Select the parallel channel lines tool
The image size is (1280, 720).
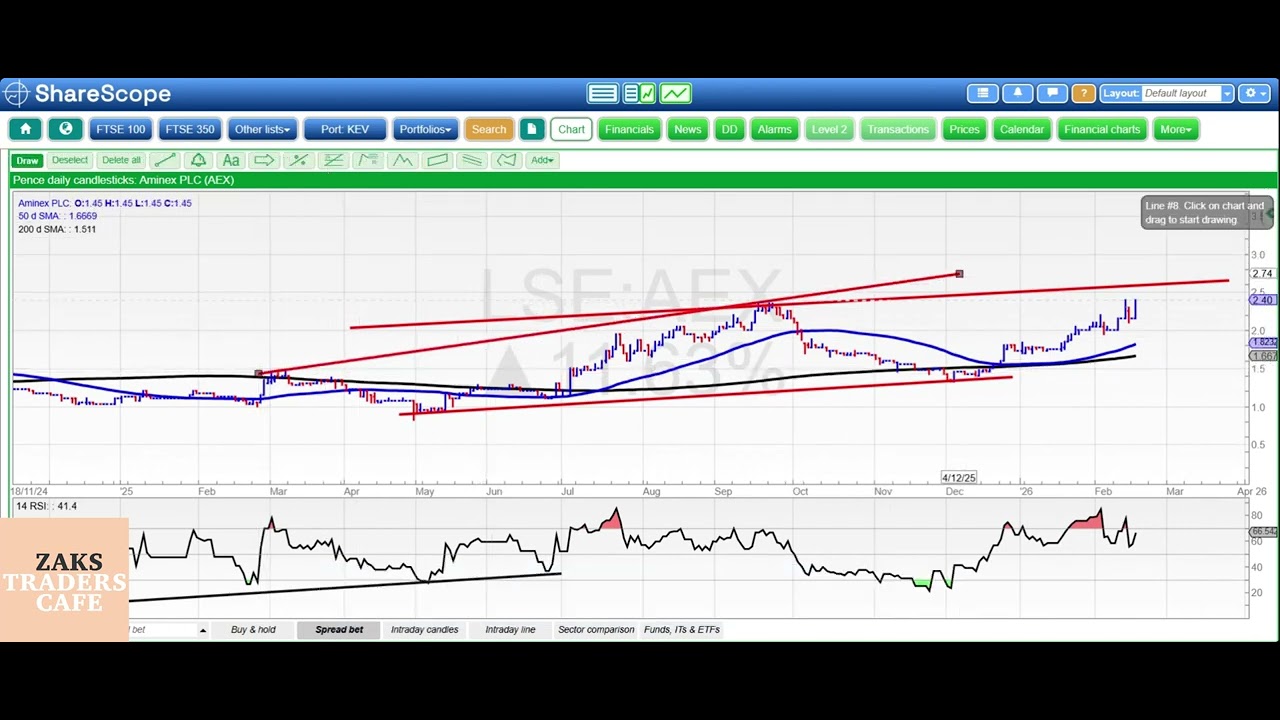[x=472, y=160]
